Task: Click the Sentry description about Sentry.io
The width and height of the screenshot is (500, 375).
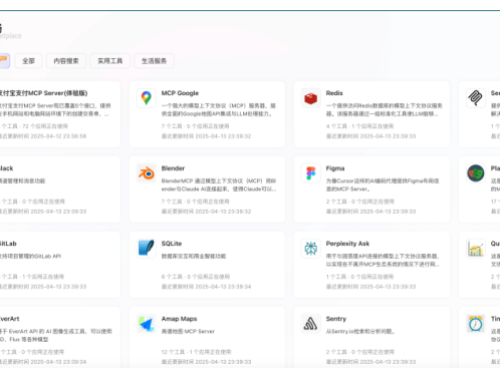Action: [x=360, y=331]
